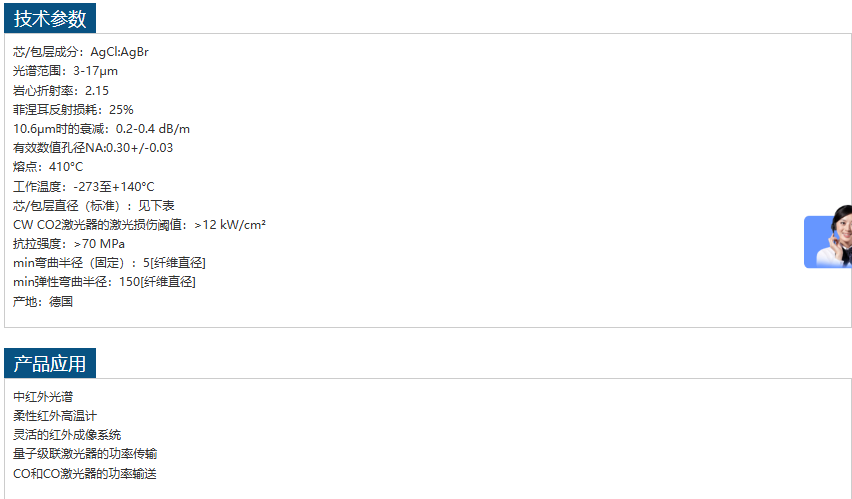Click the 抗拉强度 >70 MPa line
852x499 pixels.
click(x=69, y=243)
